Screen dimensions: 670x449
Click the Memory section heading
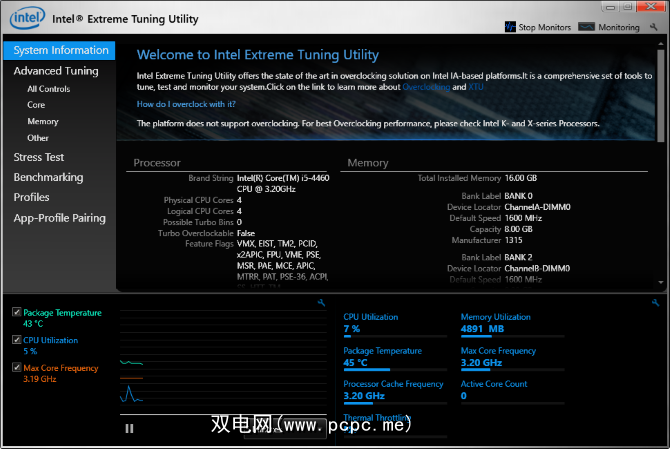(367, 163)
